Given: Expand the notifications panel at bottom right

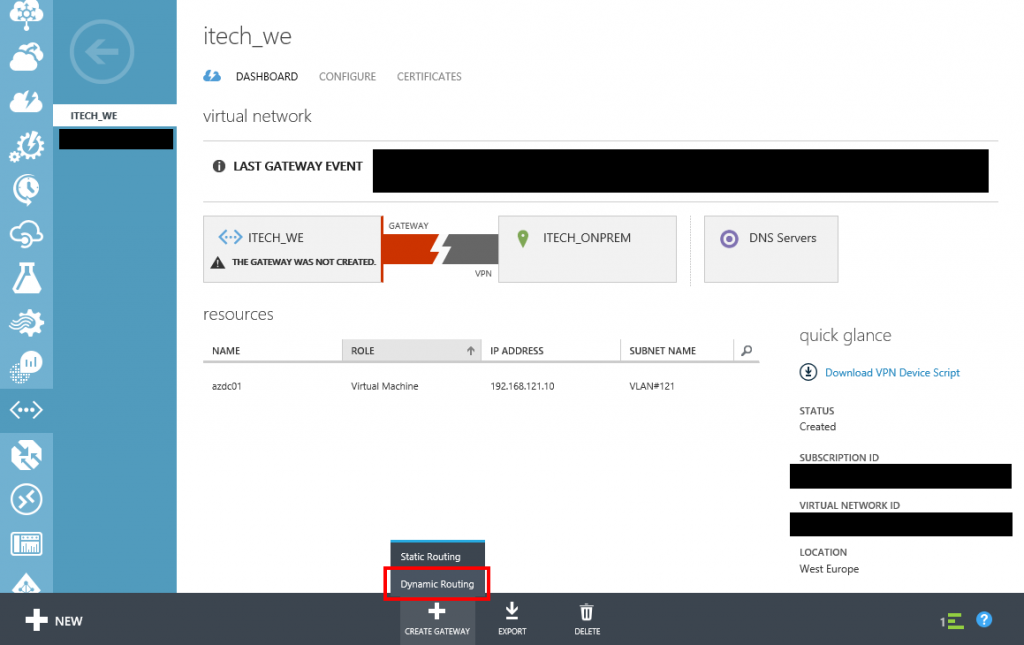Looking at the screenshot, I should 952,620.
